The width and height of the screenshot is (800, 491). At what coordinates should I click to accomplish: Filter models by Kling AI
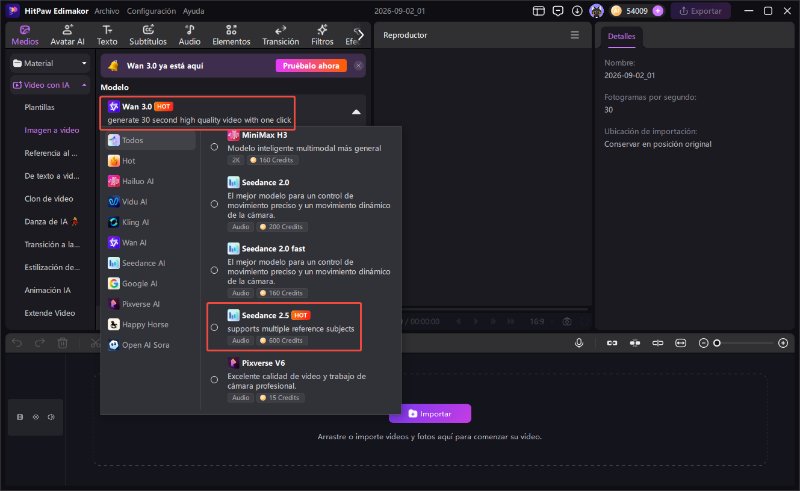[151, 222]
